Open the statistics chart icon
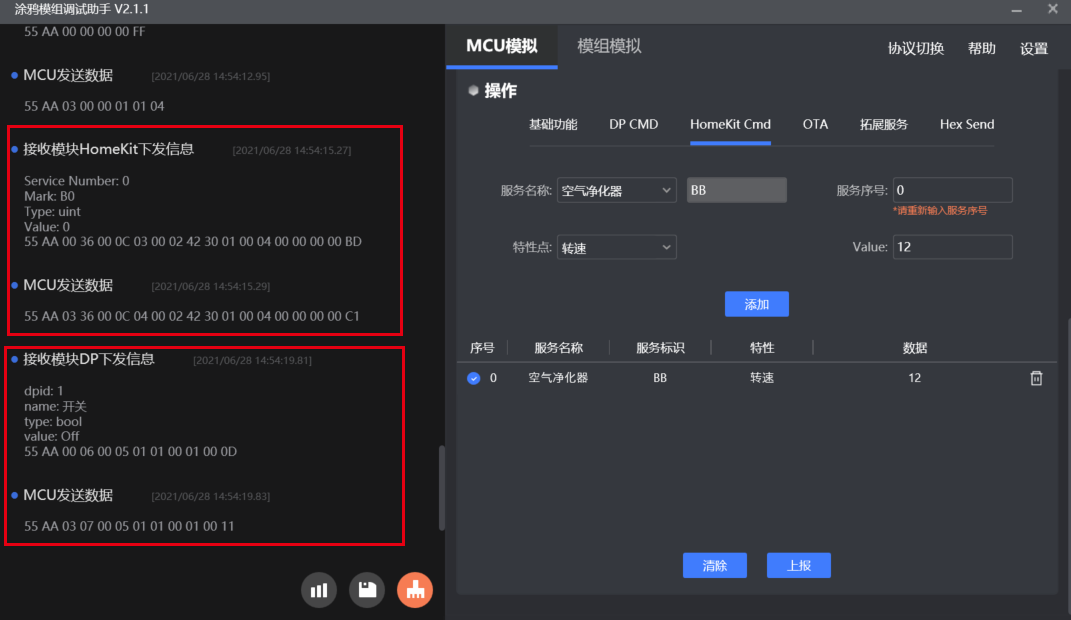 (x=319, y=590)
